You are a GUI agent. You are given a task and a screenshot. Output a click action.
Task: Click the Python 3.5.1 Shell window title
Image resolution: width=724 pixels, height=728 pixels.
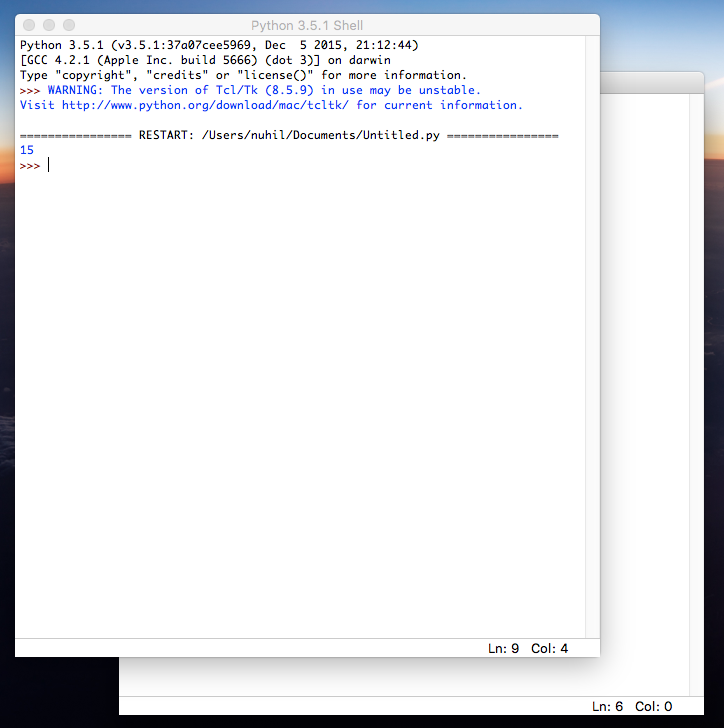tap(307, 26)
